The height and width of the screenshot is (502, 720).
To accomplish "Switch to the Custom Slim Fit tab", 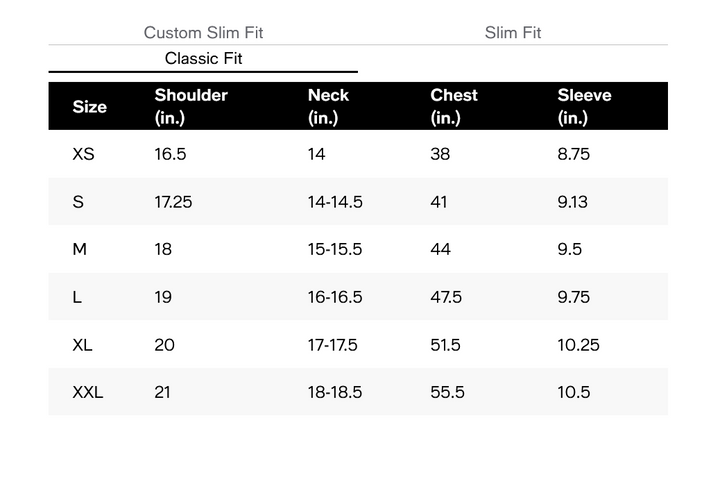I will point(203,33).
